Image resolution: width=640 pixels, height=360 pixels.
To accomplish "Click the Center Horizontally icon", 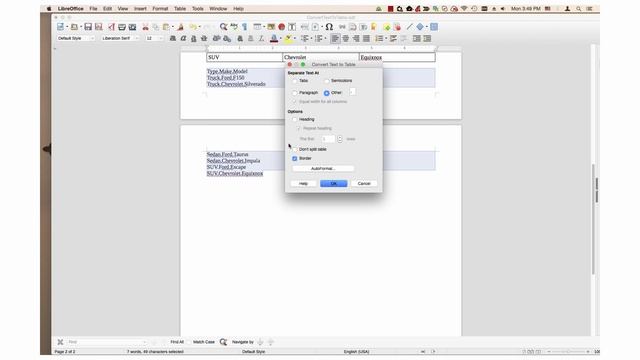I will (x=346, y=38).
